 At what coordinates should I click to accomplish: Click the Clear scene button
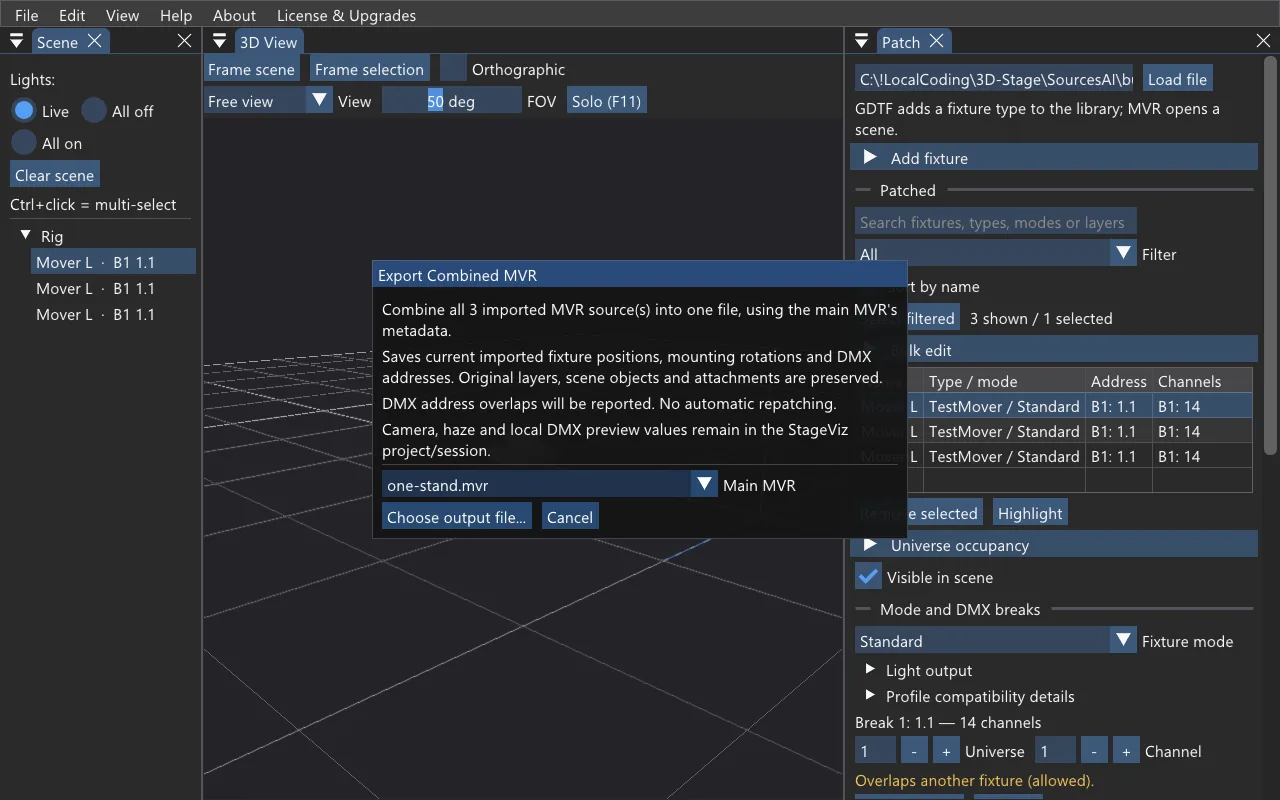coord(55,175)
